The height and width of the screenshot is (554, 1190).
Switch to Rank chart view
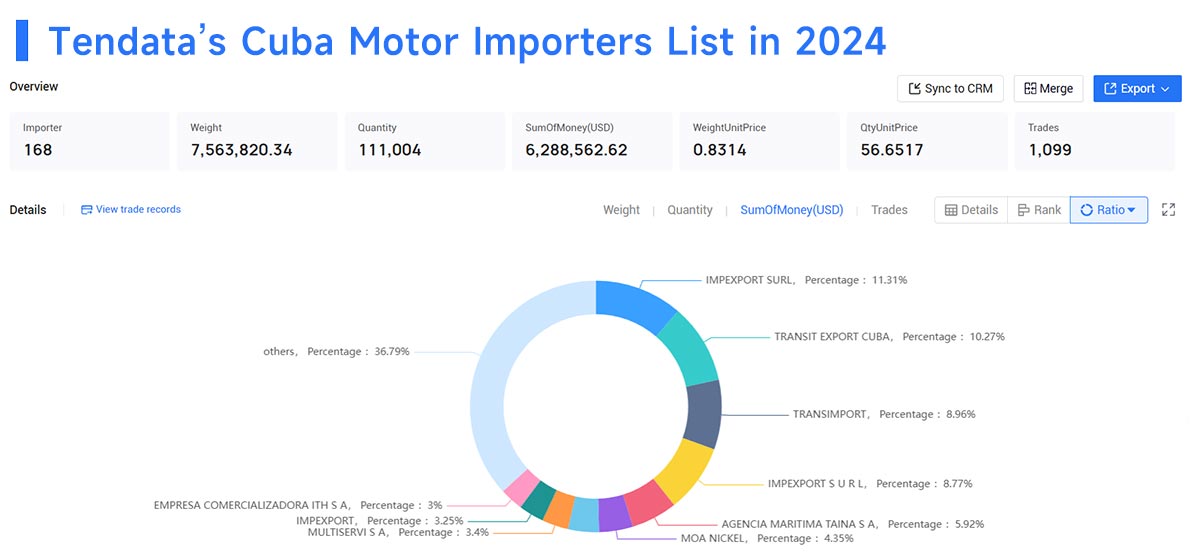tap(1039, 210)
